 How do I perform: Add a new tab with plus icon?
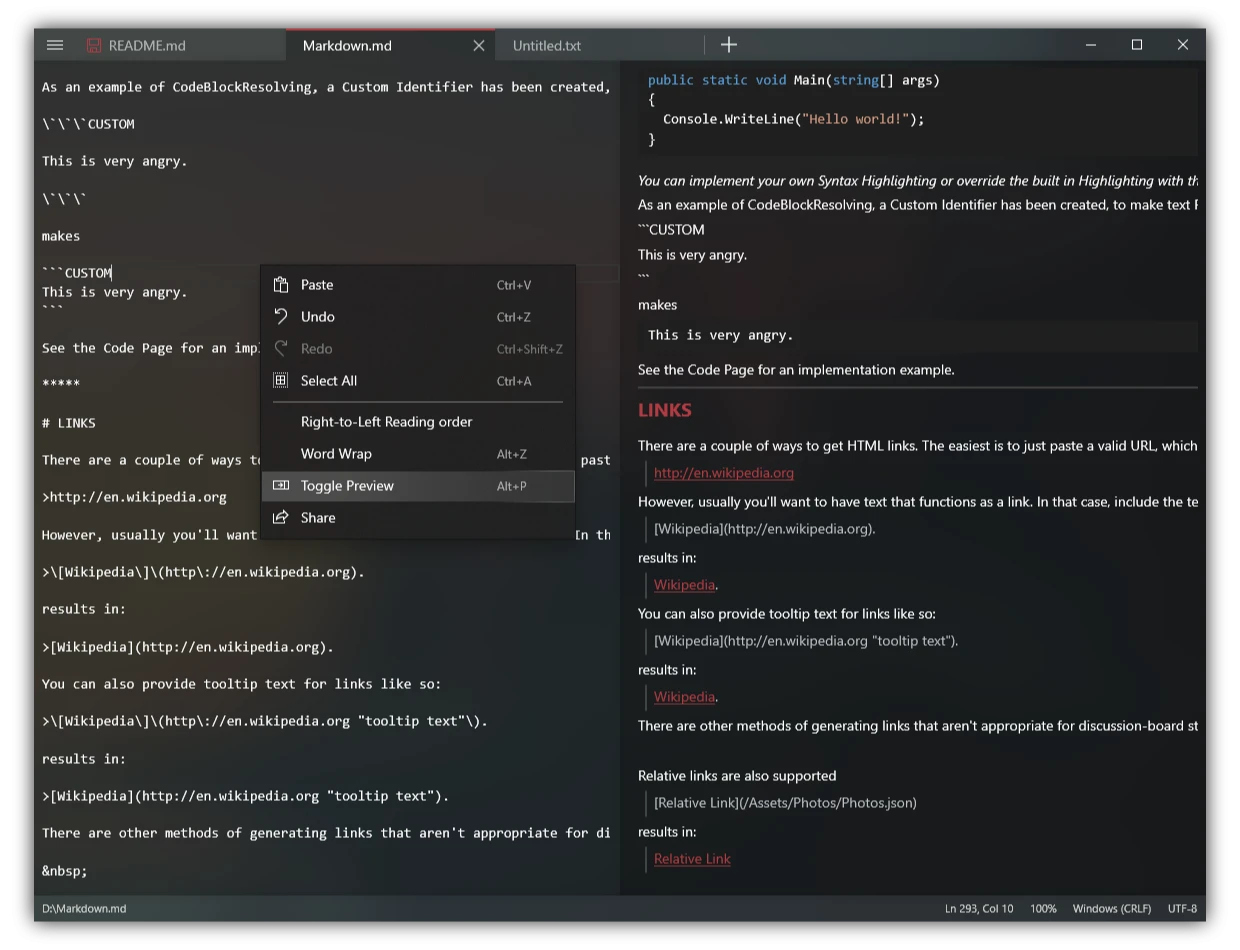tap(729, 44)
